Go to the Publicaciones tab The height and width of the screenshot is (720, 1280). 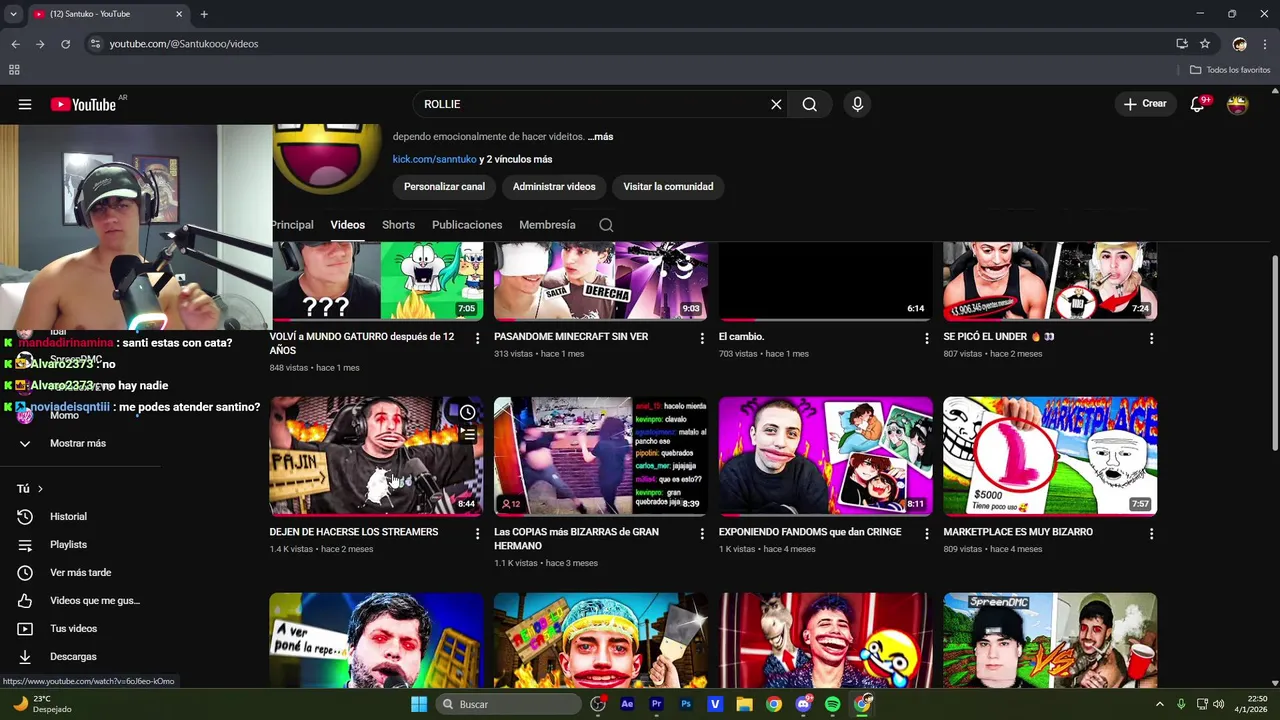(467, 225)
